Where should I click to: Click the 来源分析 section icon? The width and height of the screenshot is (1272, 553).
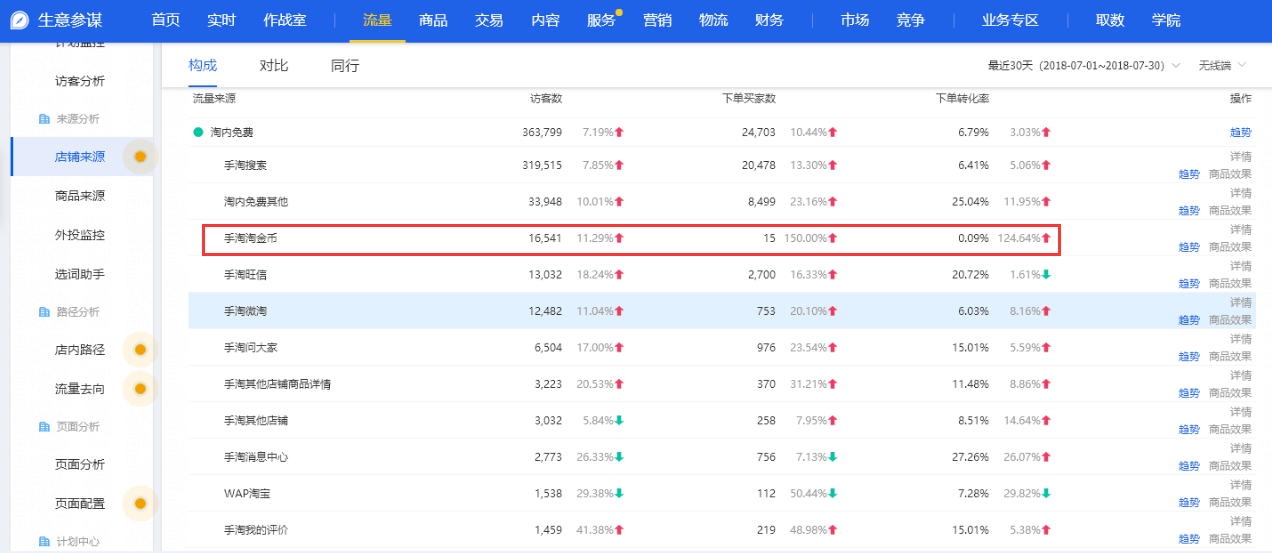44,119
